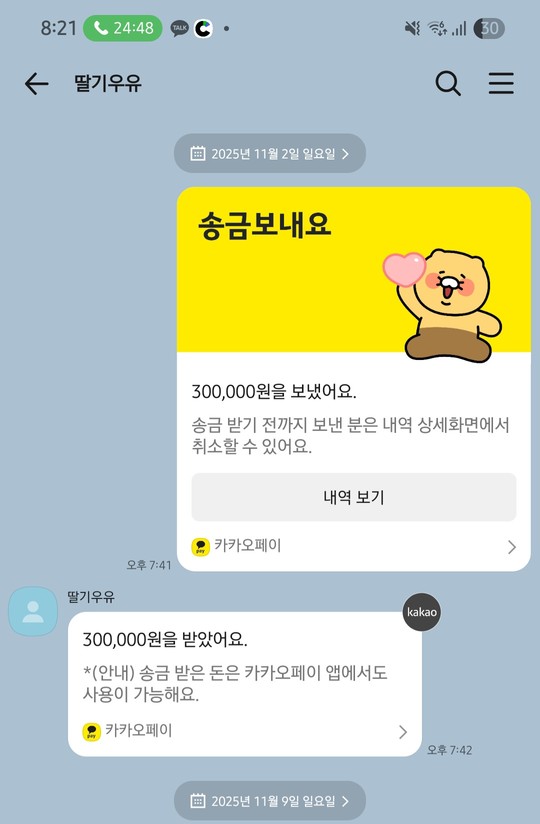Viewport: 540px width, 824px height.
Task: Tap the 딸기우유 chat title
Action: coord(108,84)
